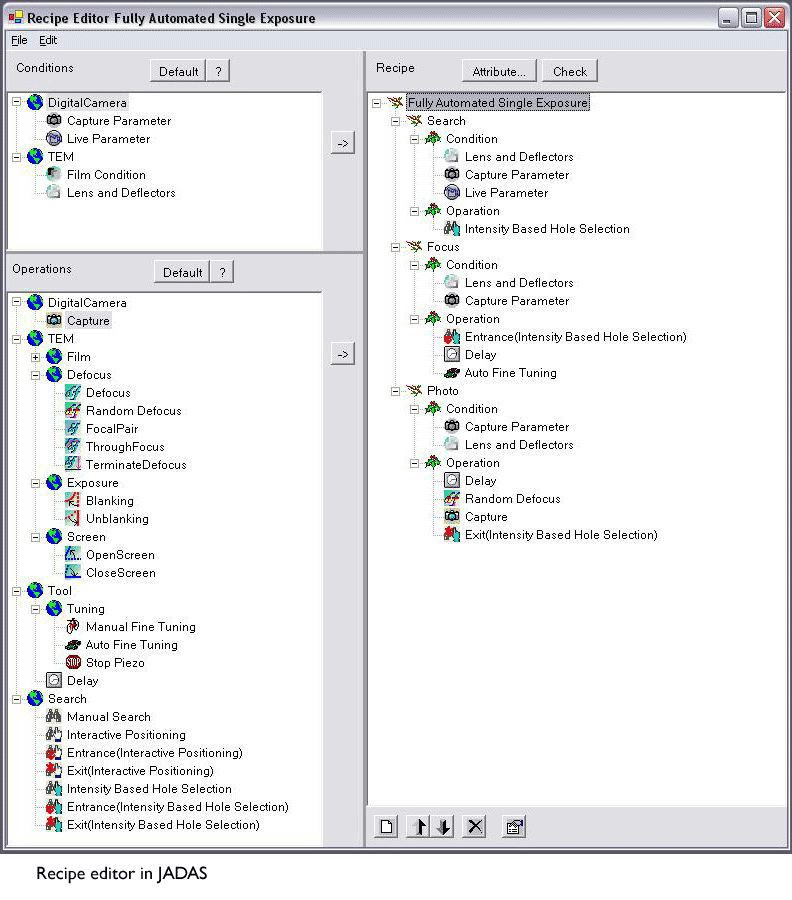Viewport: 792px width, 900px height.
Task: Click Delay clock icon in Operations panel
Action: tap(54, 680)
